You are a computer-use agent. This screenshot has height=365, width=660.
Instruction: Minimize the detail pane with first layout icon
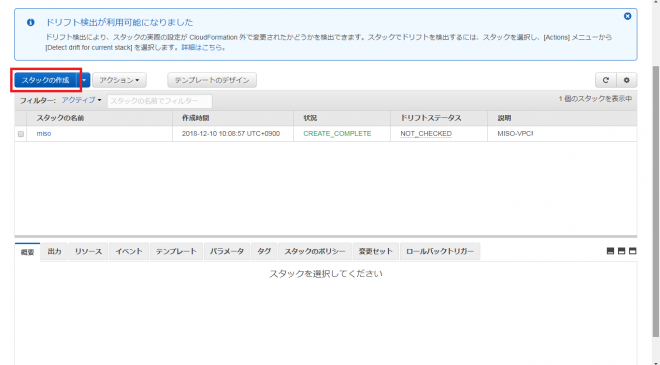tap(610, 251)
